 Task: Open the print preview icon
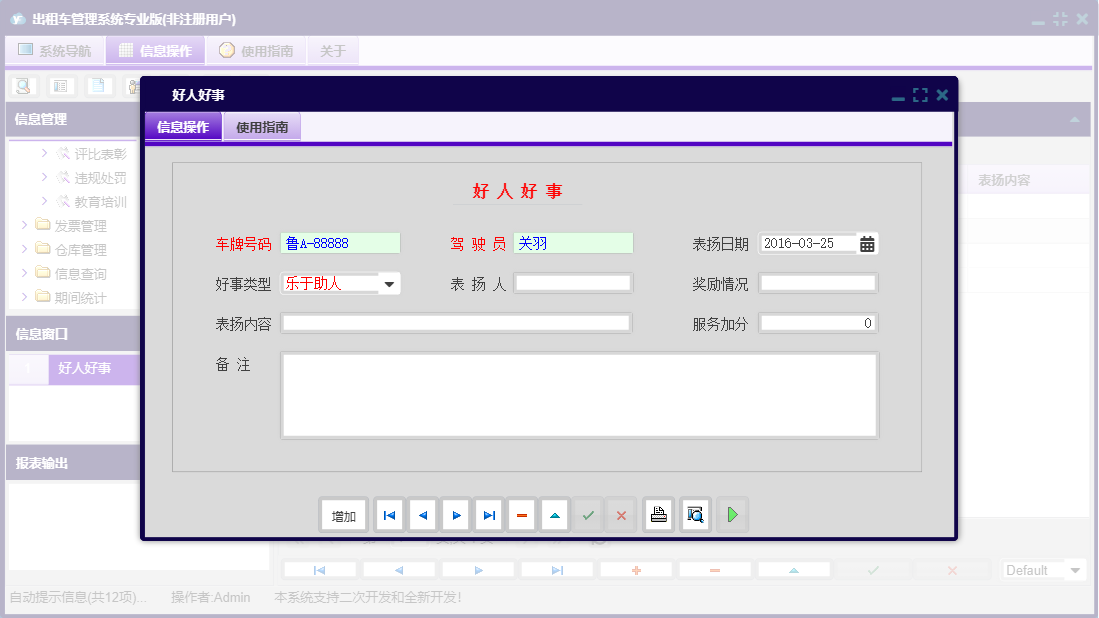[695, 514]
